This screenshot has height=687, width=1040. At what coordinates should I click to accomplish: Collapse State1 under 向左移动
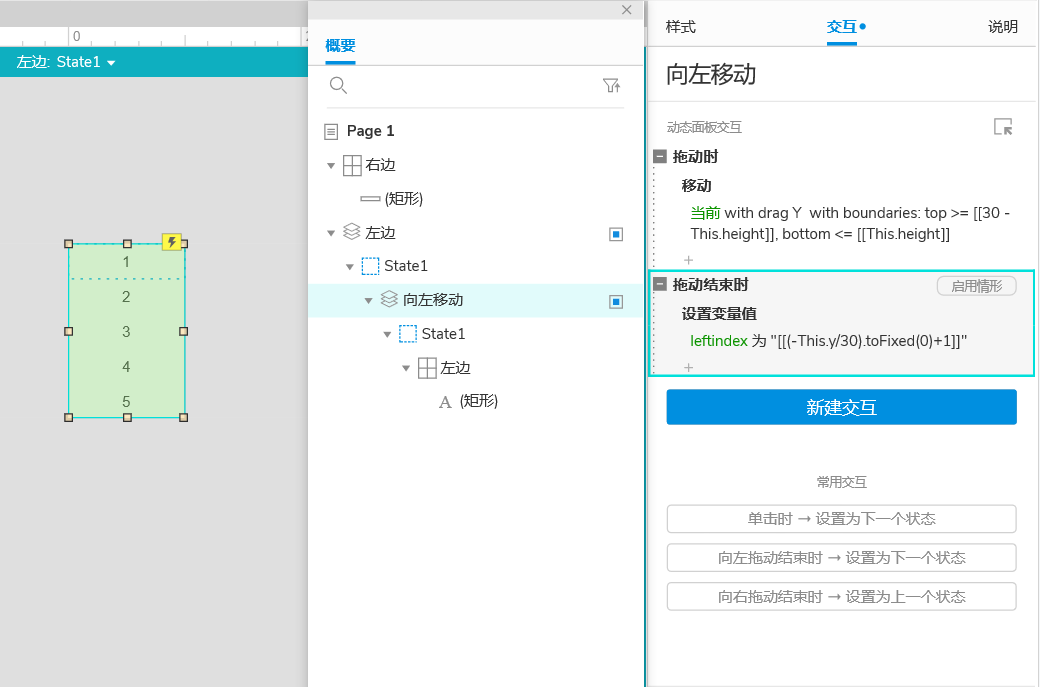pos(387,334)
